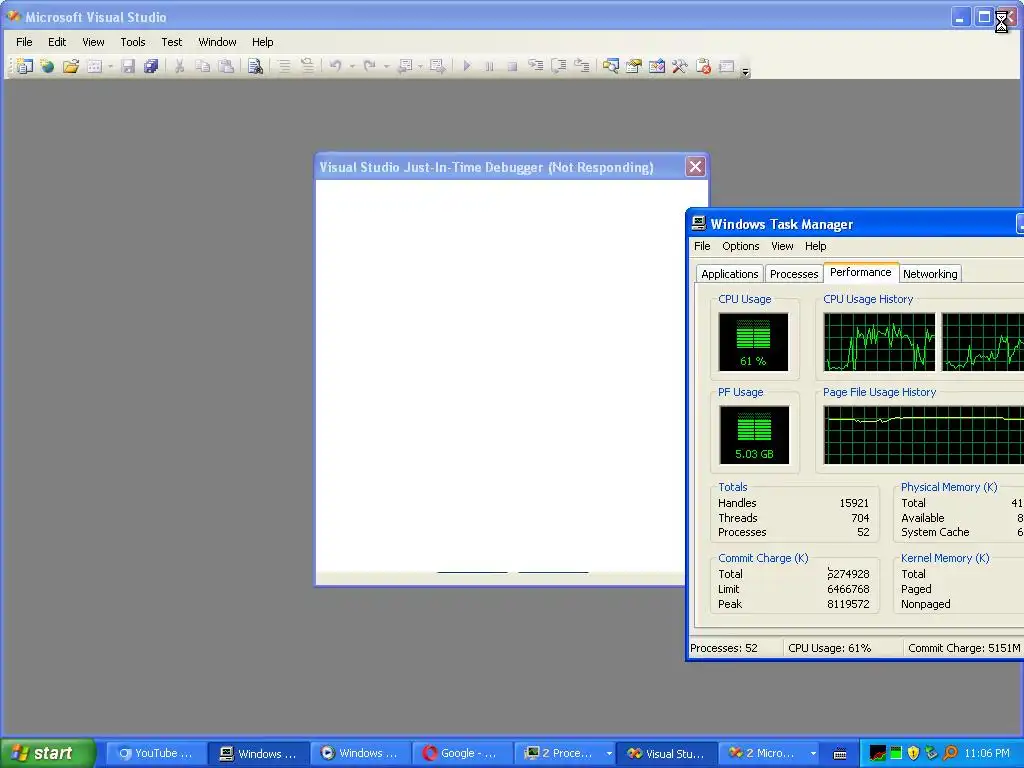Click the Break All pause icon

[489, 66]
